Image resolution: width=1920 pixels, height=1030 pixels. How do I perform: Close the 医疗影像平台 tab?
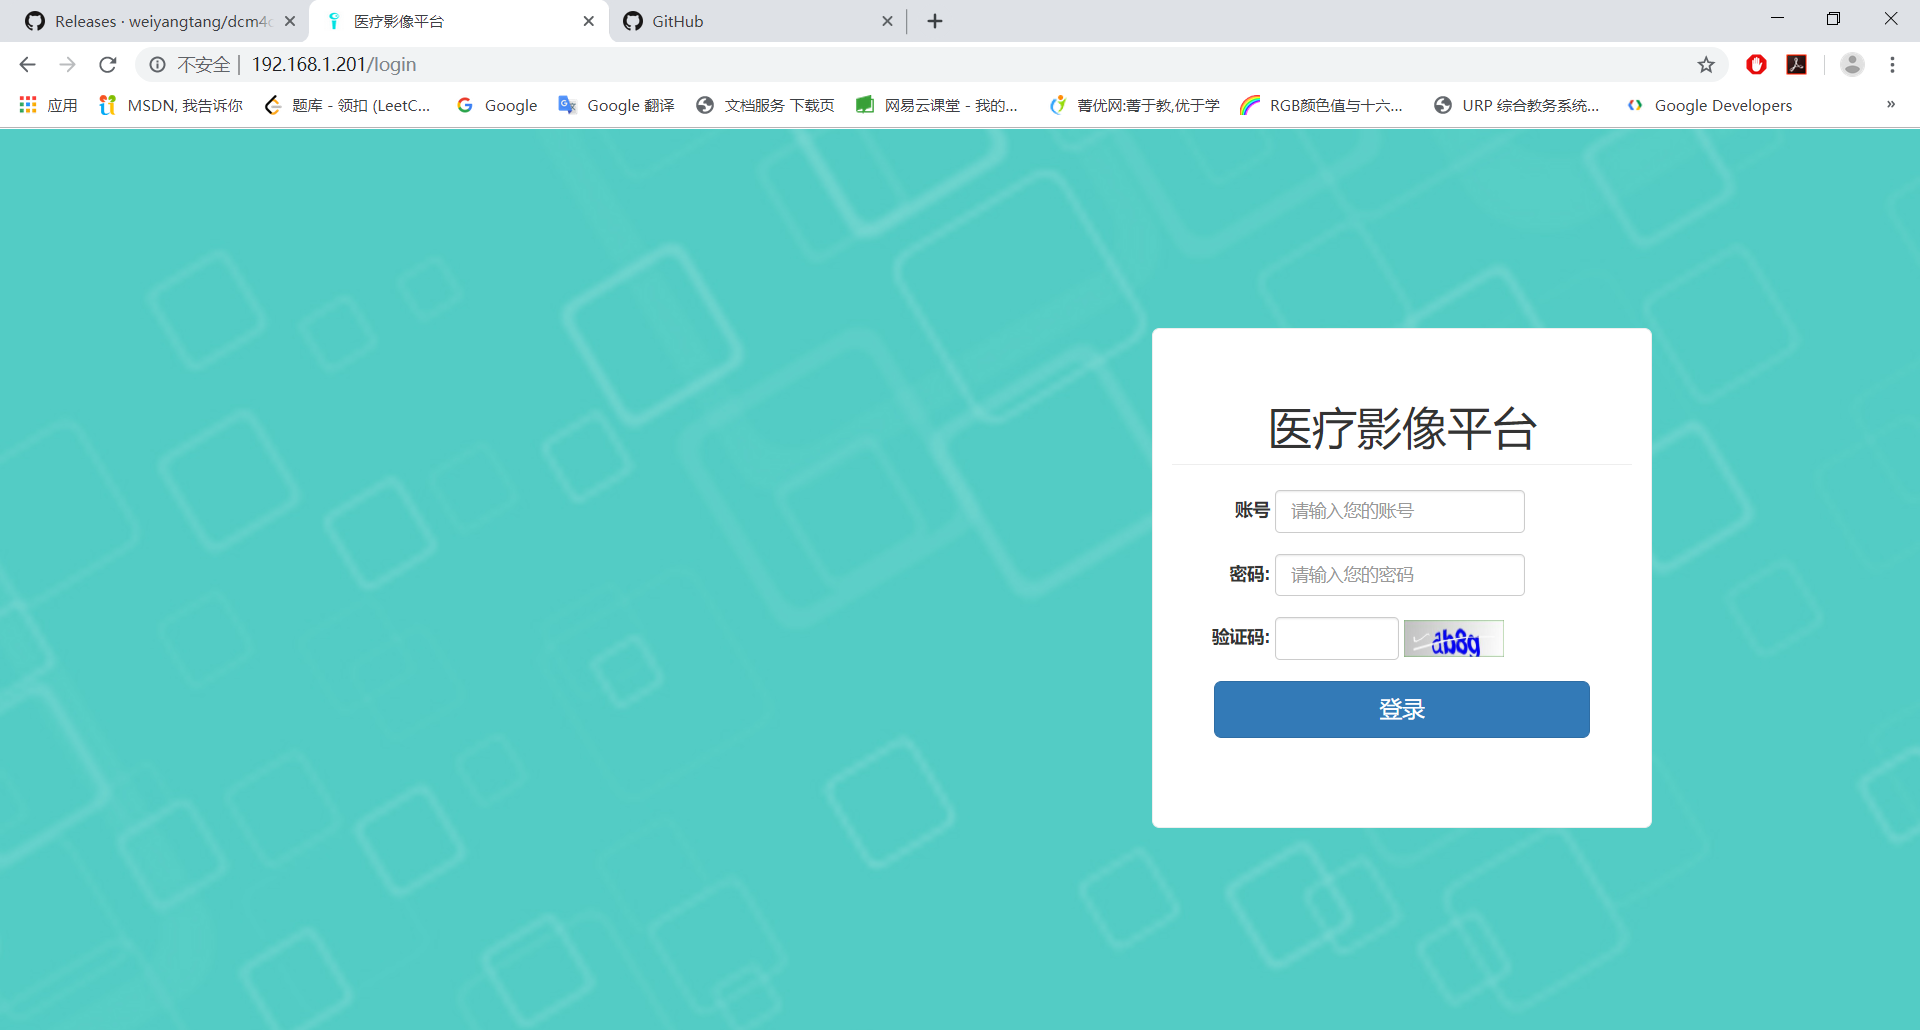[x=589, y=21]
